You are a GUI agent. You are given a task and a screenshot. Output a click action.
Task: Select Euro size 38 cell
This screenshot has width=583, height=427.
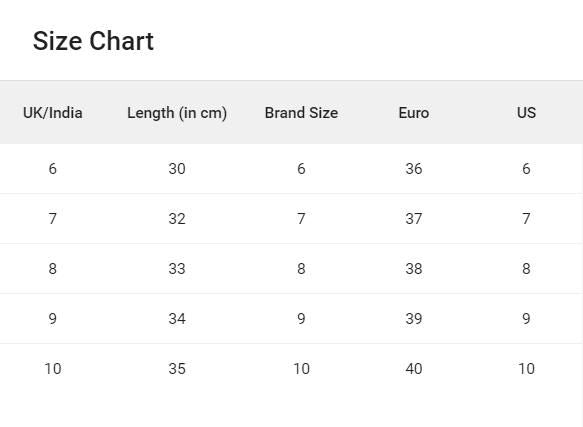[x=414, y=269]
